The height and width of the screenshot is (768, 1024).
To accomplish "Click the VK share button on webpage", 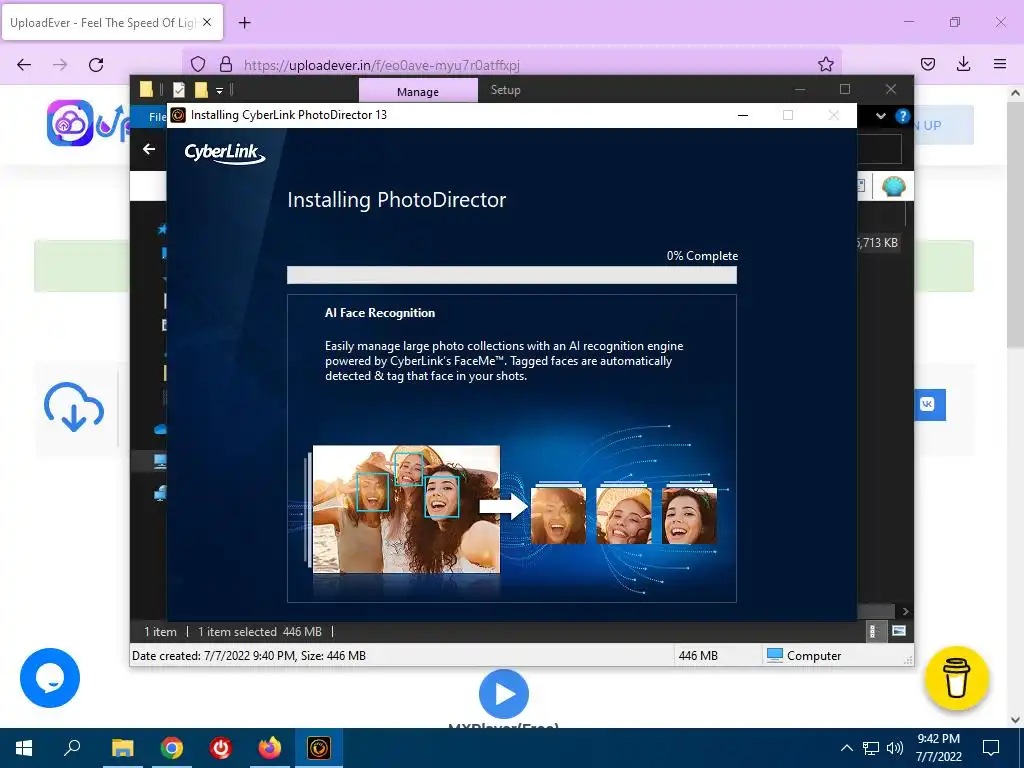I will click(929, 404).
